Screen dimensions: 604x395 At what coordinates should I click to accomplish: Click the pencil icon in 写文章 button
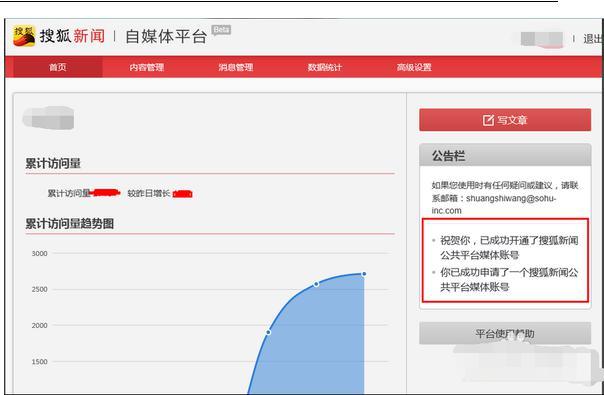(x=488, y=120)
